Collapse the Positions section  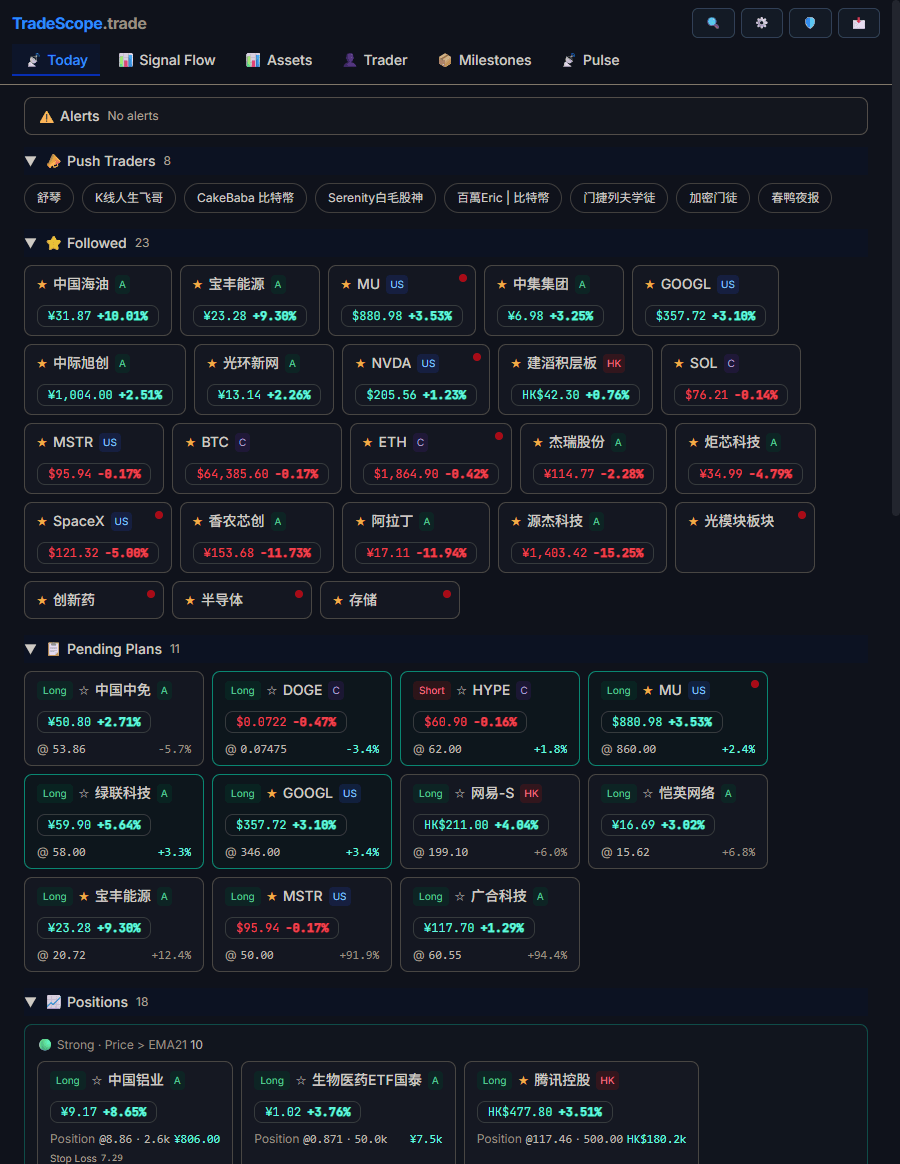tap(30, 1002)
